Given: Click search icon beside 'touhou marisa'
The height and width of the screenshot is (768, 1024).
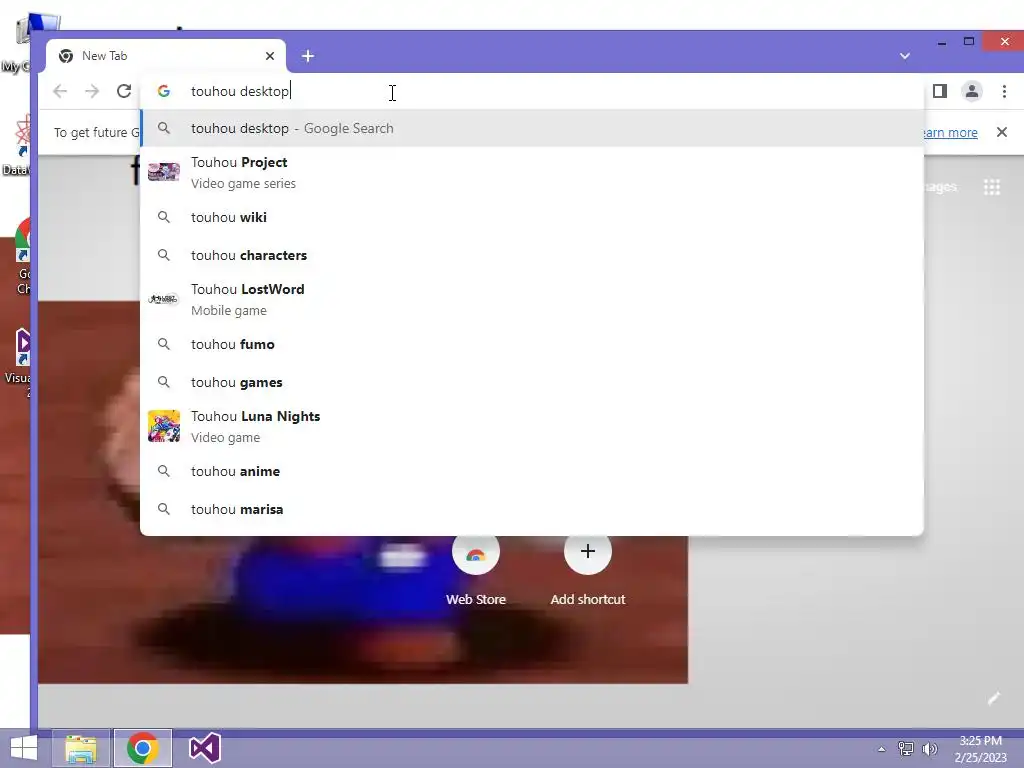Looking at the screenshot, I should click(164, 509).
